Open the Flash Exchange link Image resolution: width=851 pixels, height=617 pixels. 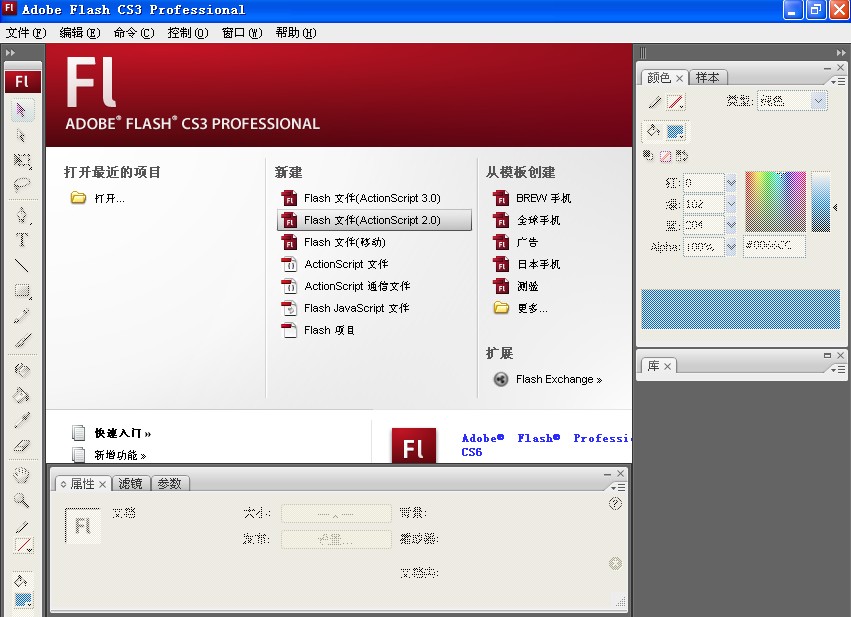[x=558, y=379]
